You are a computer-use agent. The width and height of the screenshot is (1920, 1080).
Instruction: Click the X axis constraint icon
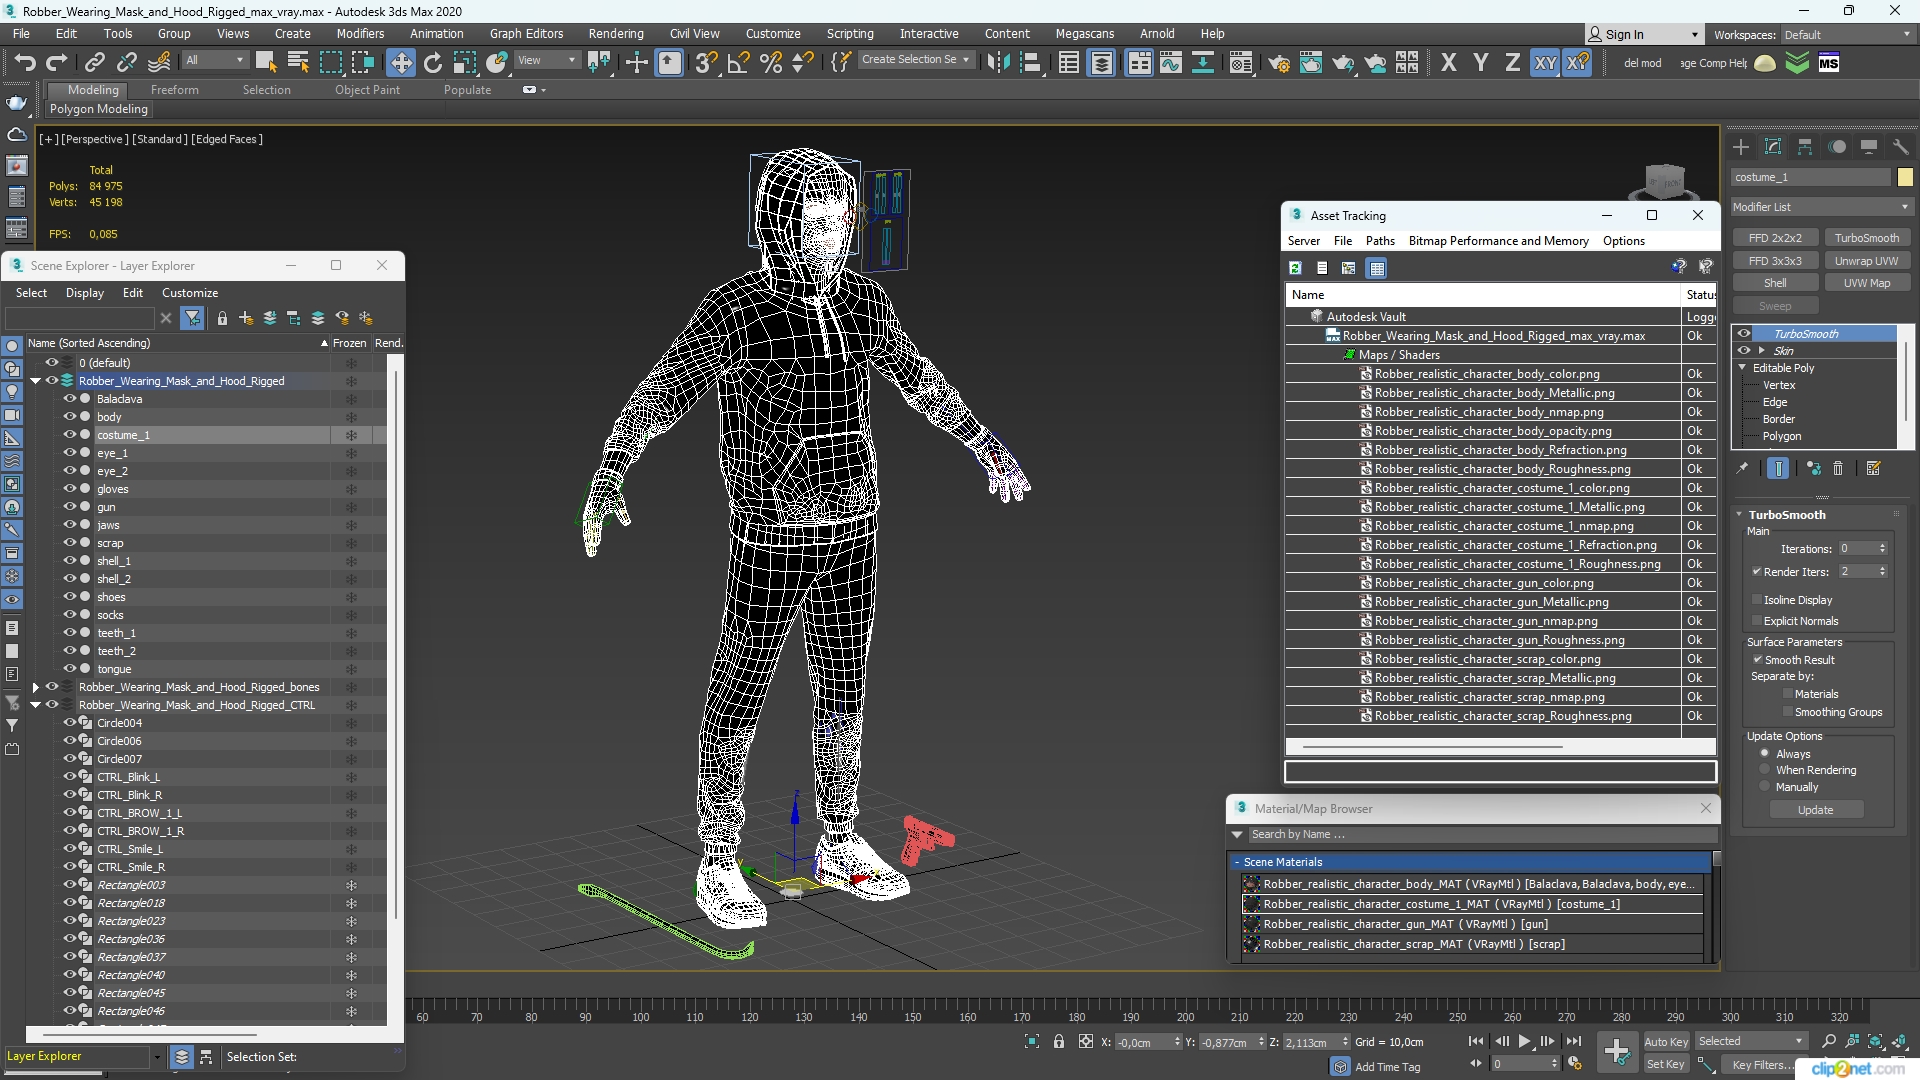point(1448,63)
